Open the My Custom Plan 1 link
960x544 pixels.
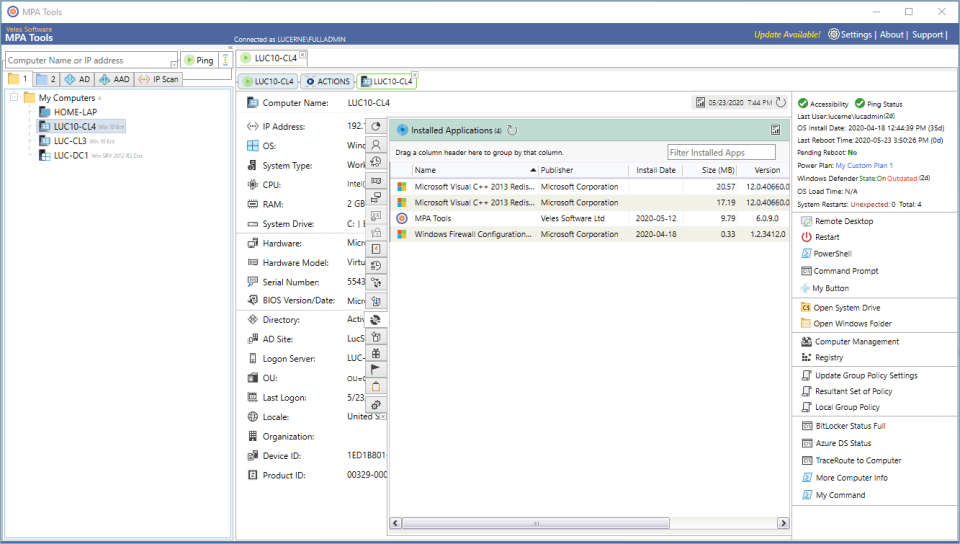(864, 165)
